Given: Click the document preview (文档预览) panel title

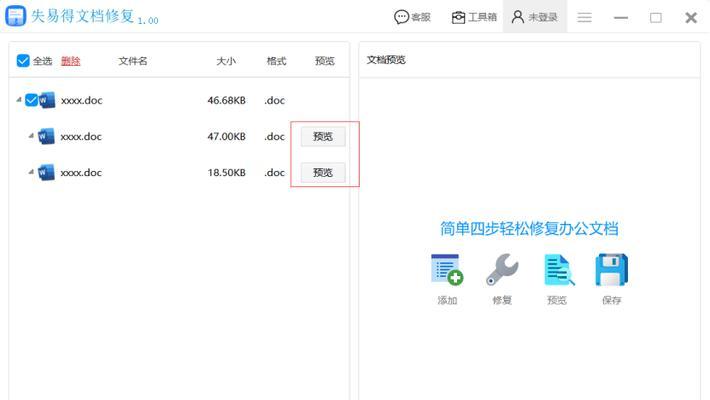Looking at the screenshot, I should point(386,60).
